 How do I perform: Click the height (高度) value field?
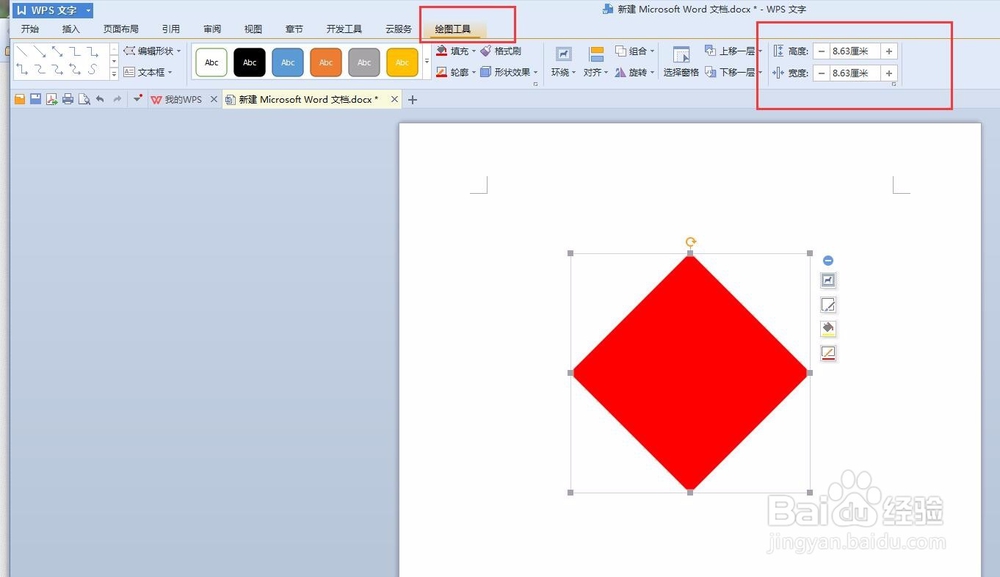pos(855,51)
